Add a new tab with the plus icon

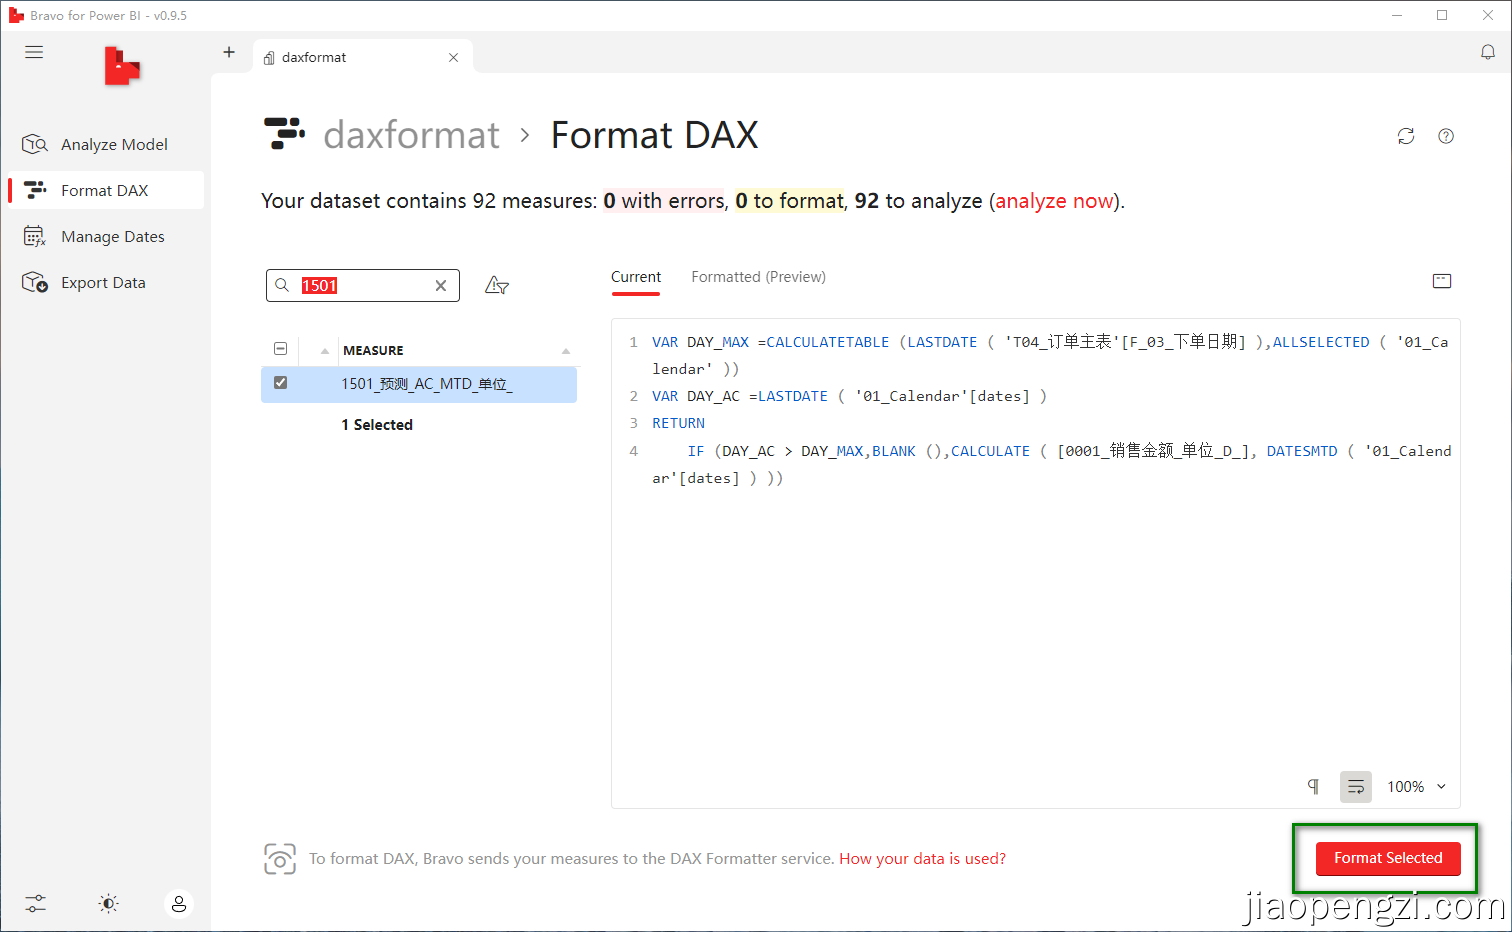click(229, 52)
